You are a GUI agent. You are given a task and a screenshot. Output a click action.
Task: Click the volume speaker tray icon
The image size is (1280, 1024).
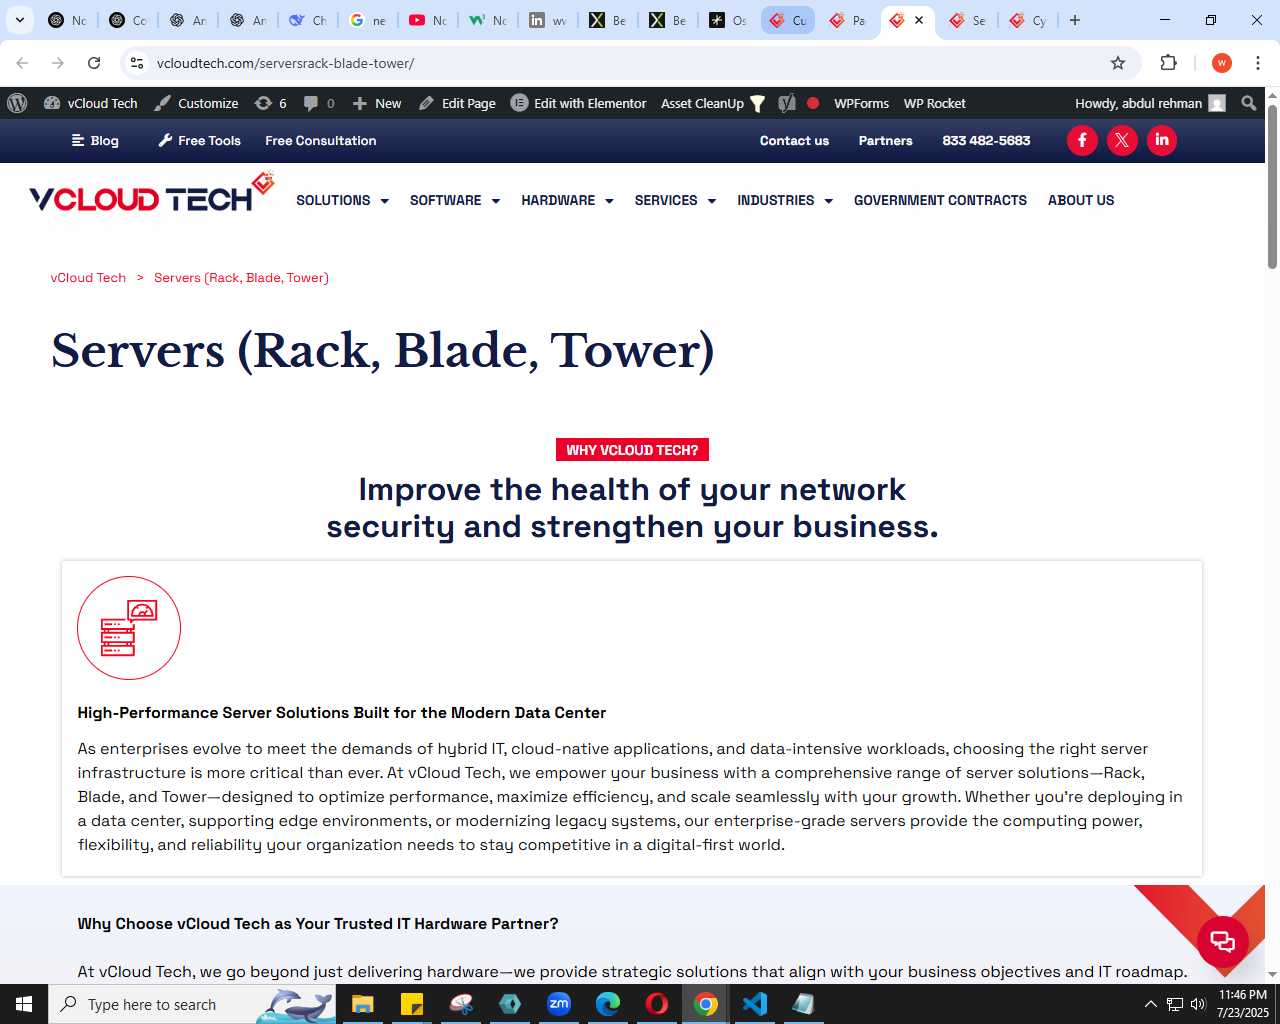1198,1004
